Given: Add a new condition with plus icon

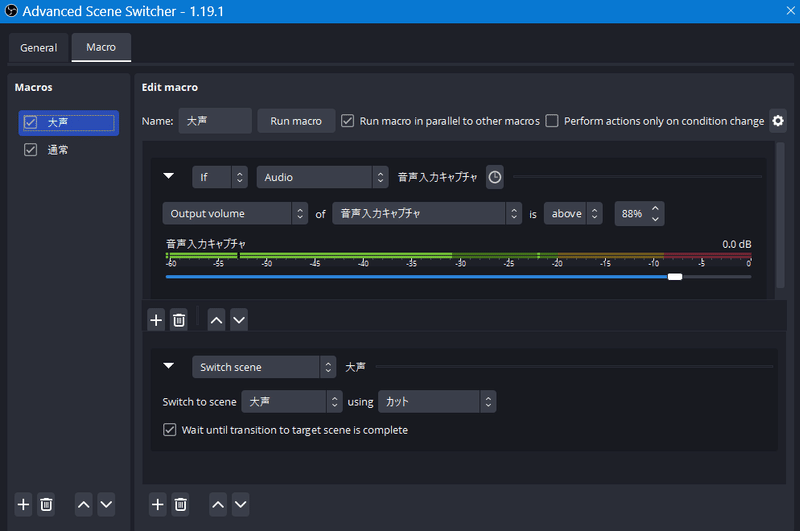Looking at the screenshot, I should pyautogui.click(x=156, y=320).
